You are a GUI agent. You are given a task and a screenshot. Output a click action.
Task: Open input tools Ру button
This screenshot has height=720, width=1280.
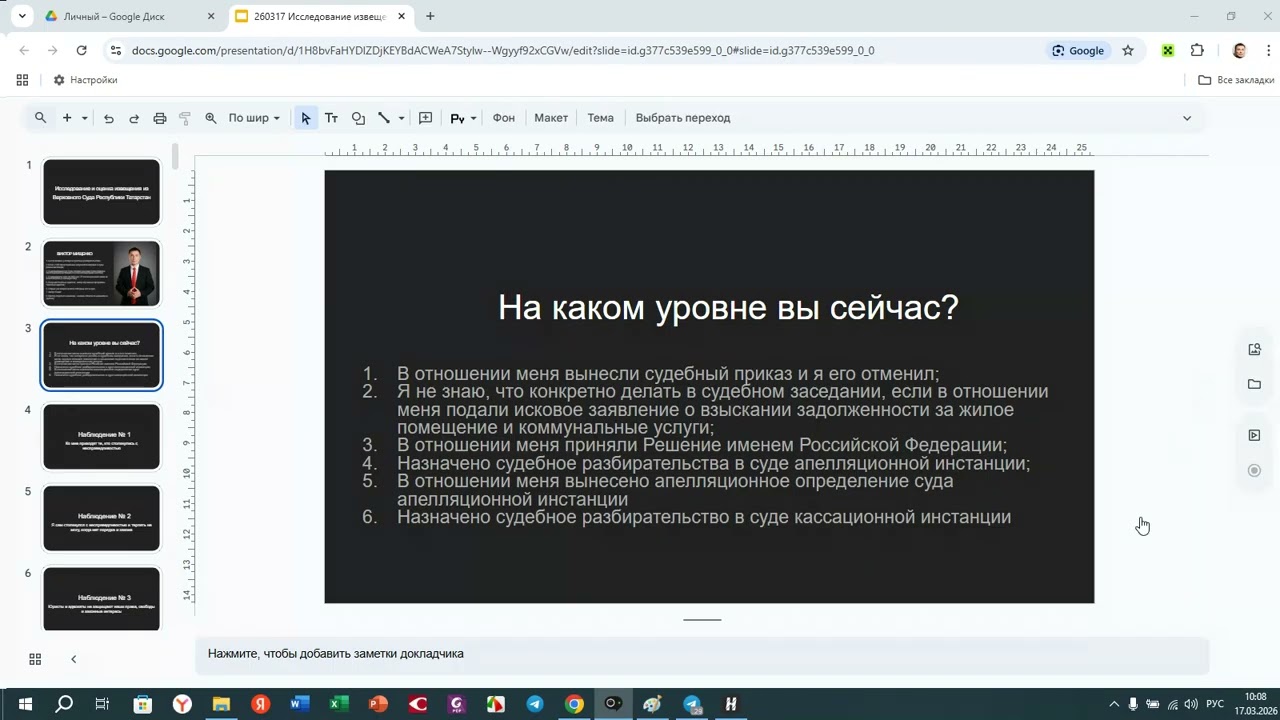457,118
